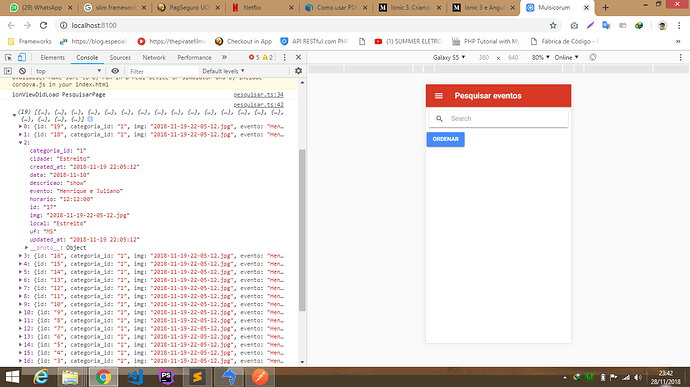Clear the console with the clear icon
This screenshot has height=387, width=690.
click(x=22, y=71)
